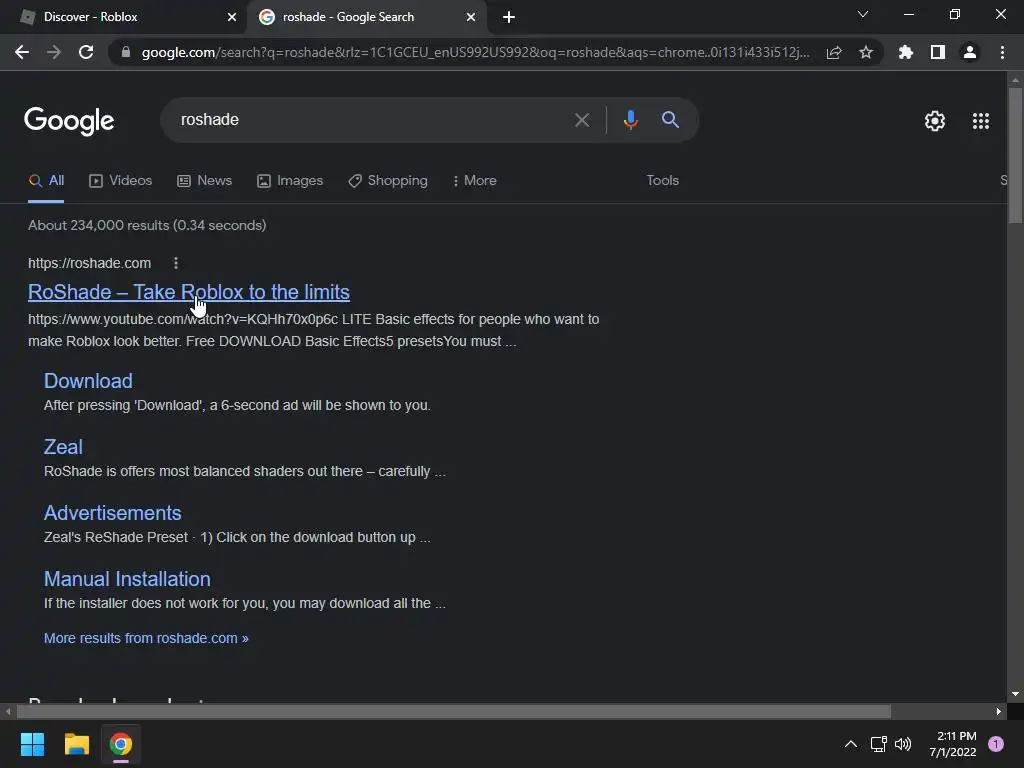Open the Chrome profile avatar
Screen dimensions: 1024x768
970,52
